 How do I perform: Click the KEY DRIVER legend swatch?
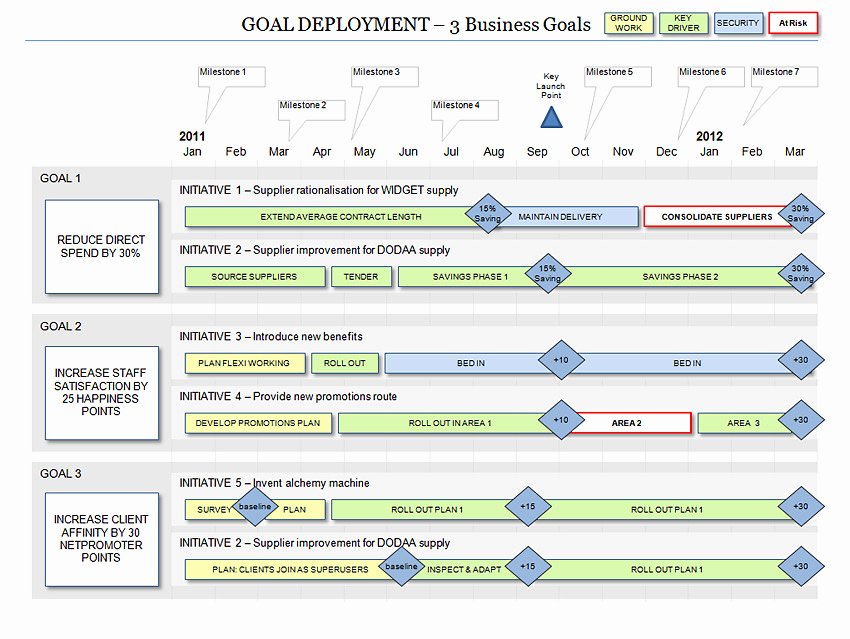click(684, 23)
